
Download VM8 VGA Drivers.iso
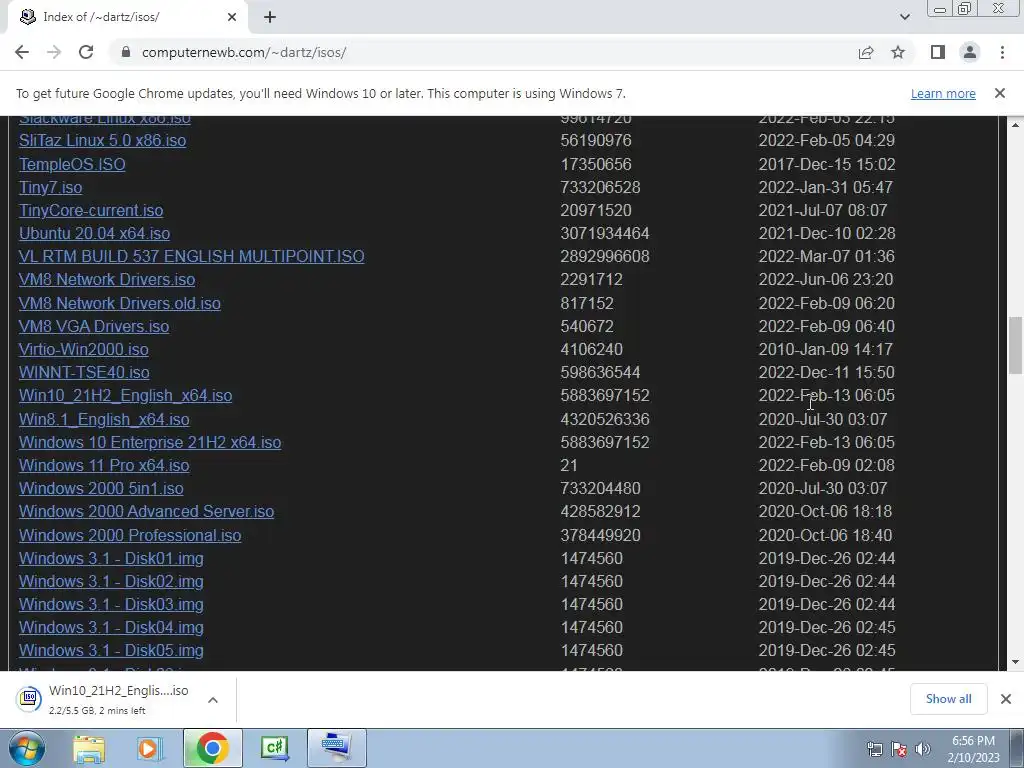tap(94, 326)
